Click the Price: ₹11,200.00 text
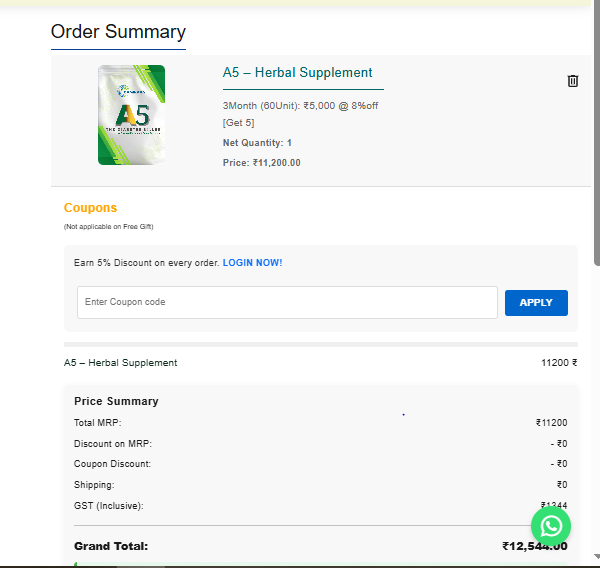This screenshot has height=568, width=600. point(261,163)
